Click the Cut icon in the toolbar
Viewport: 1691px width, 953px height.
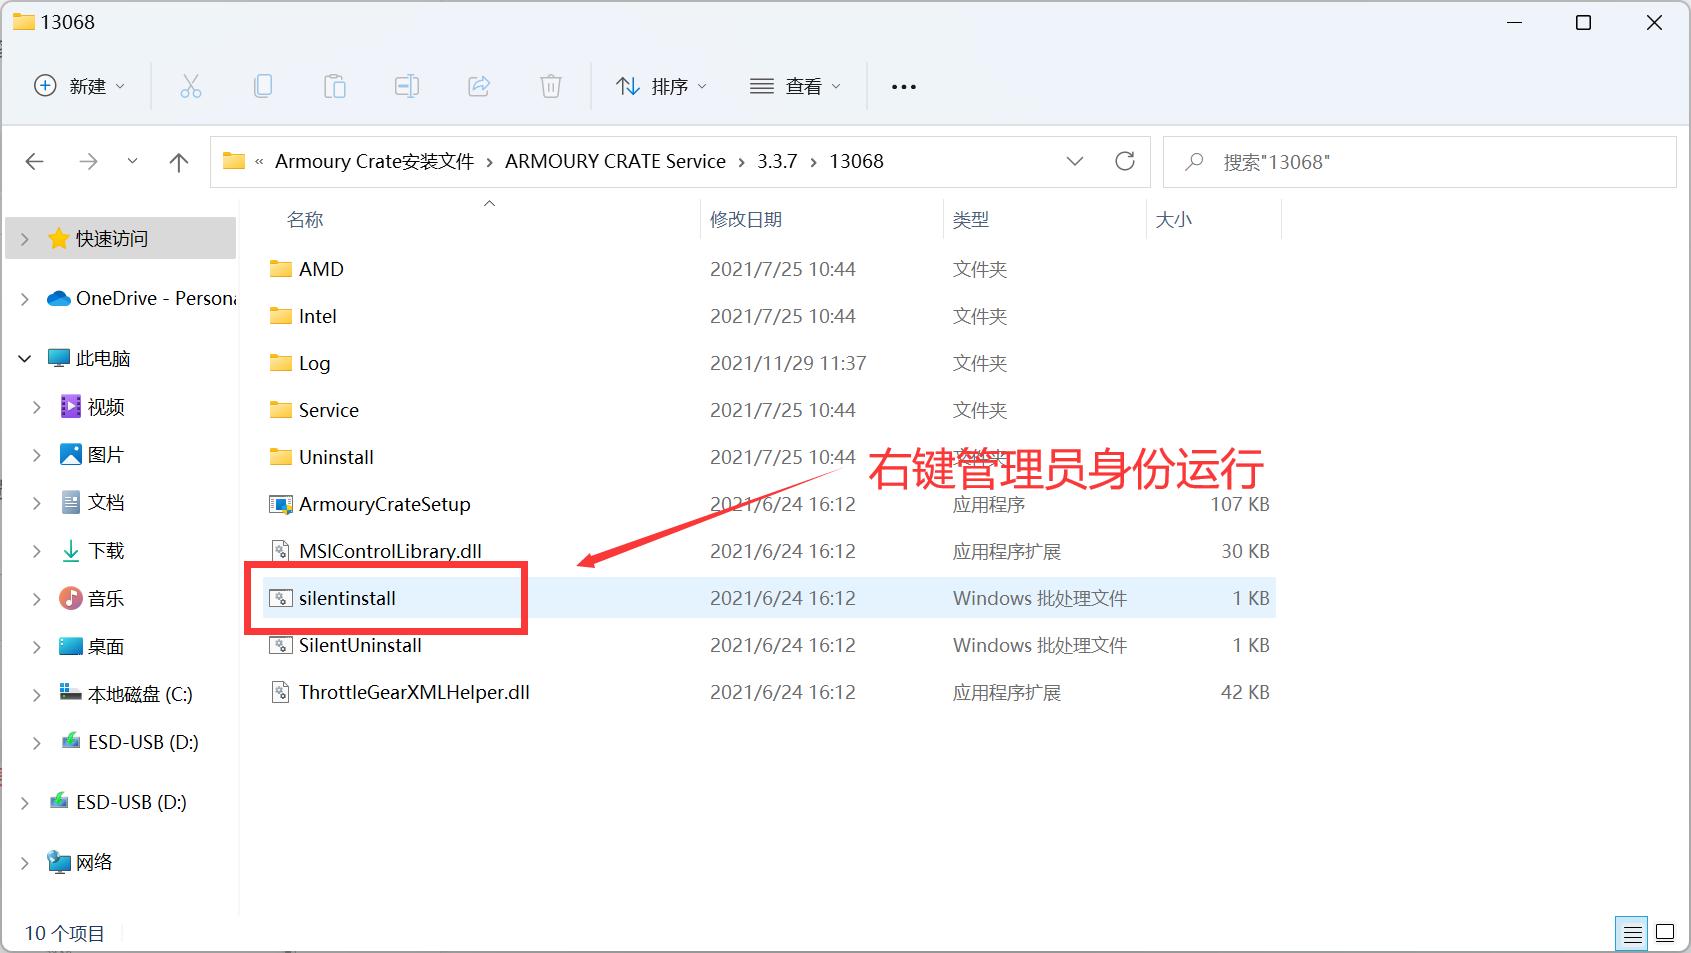click(191, 86)
